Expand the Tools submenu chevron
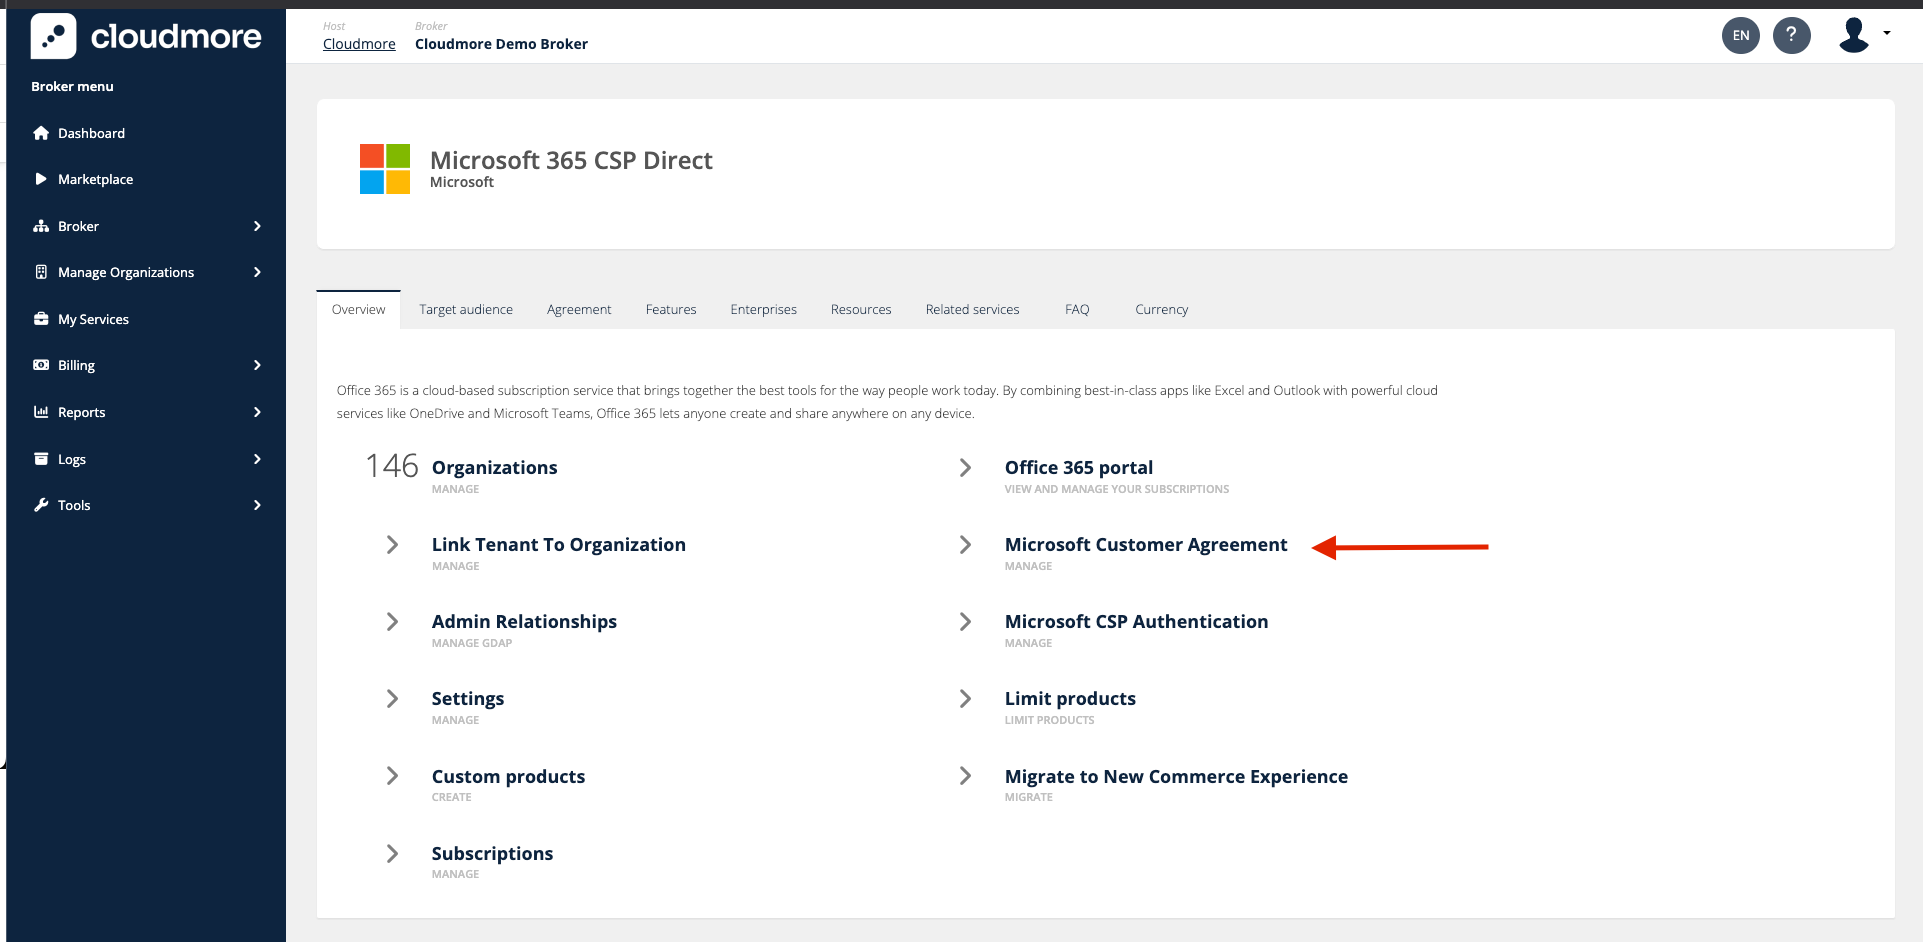 tap(257, 504)
